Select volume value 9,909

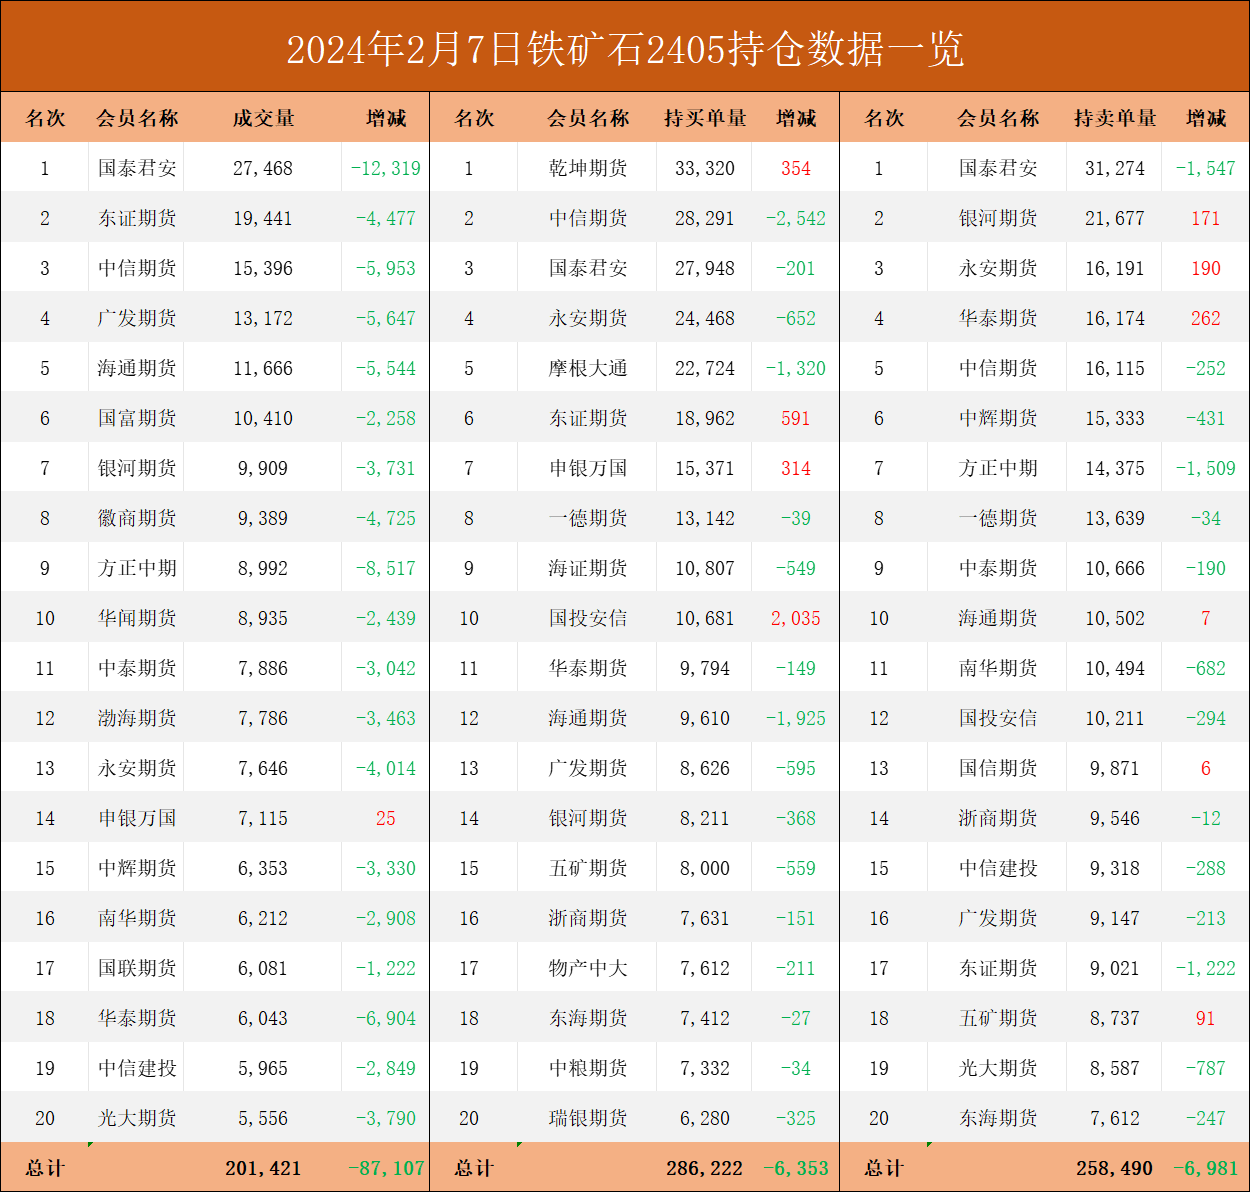(263, 468)
